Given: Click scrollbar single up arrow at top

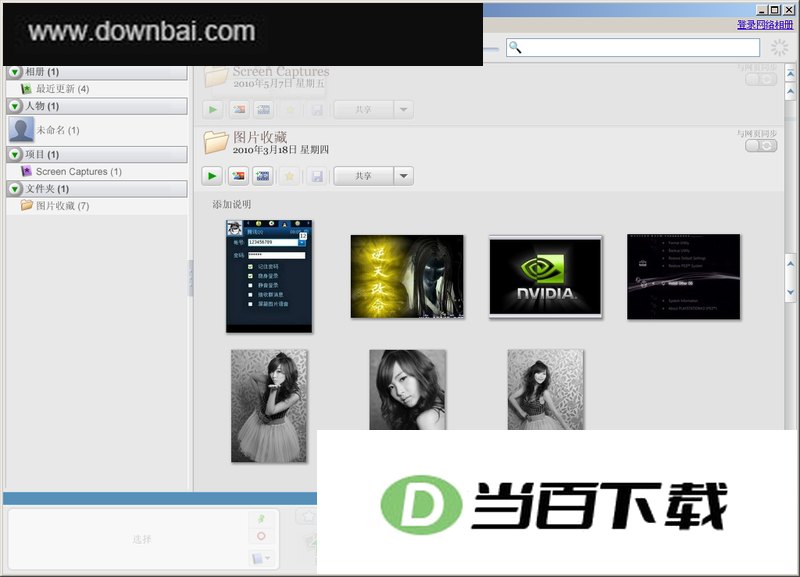Looking at the screenshot, I should [x=790, y=92].
